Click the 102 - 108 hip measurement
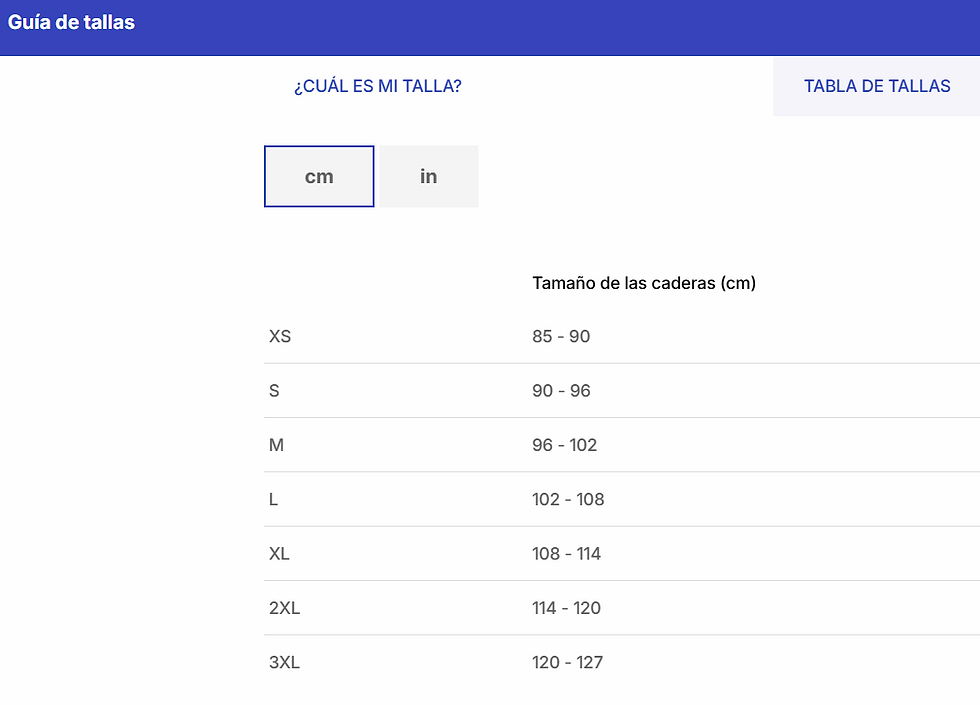This screenshot has height=705, width=980. 568,499
